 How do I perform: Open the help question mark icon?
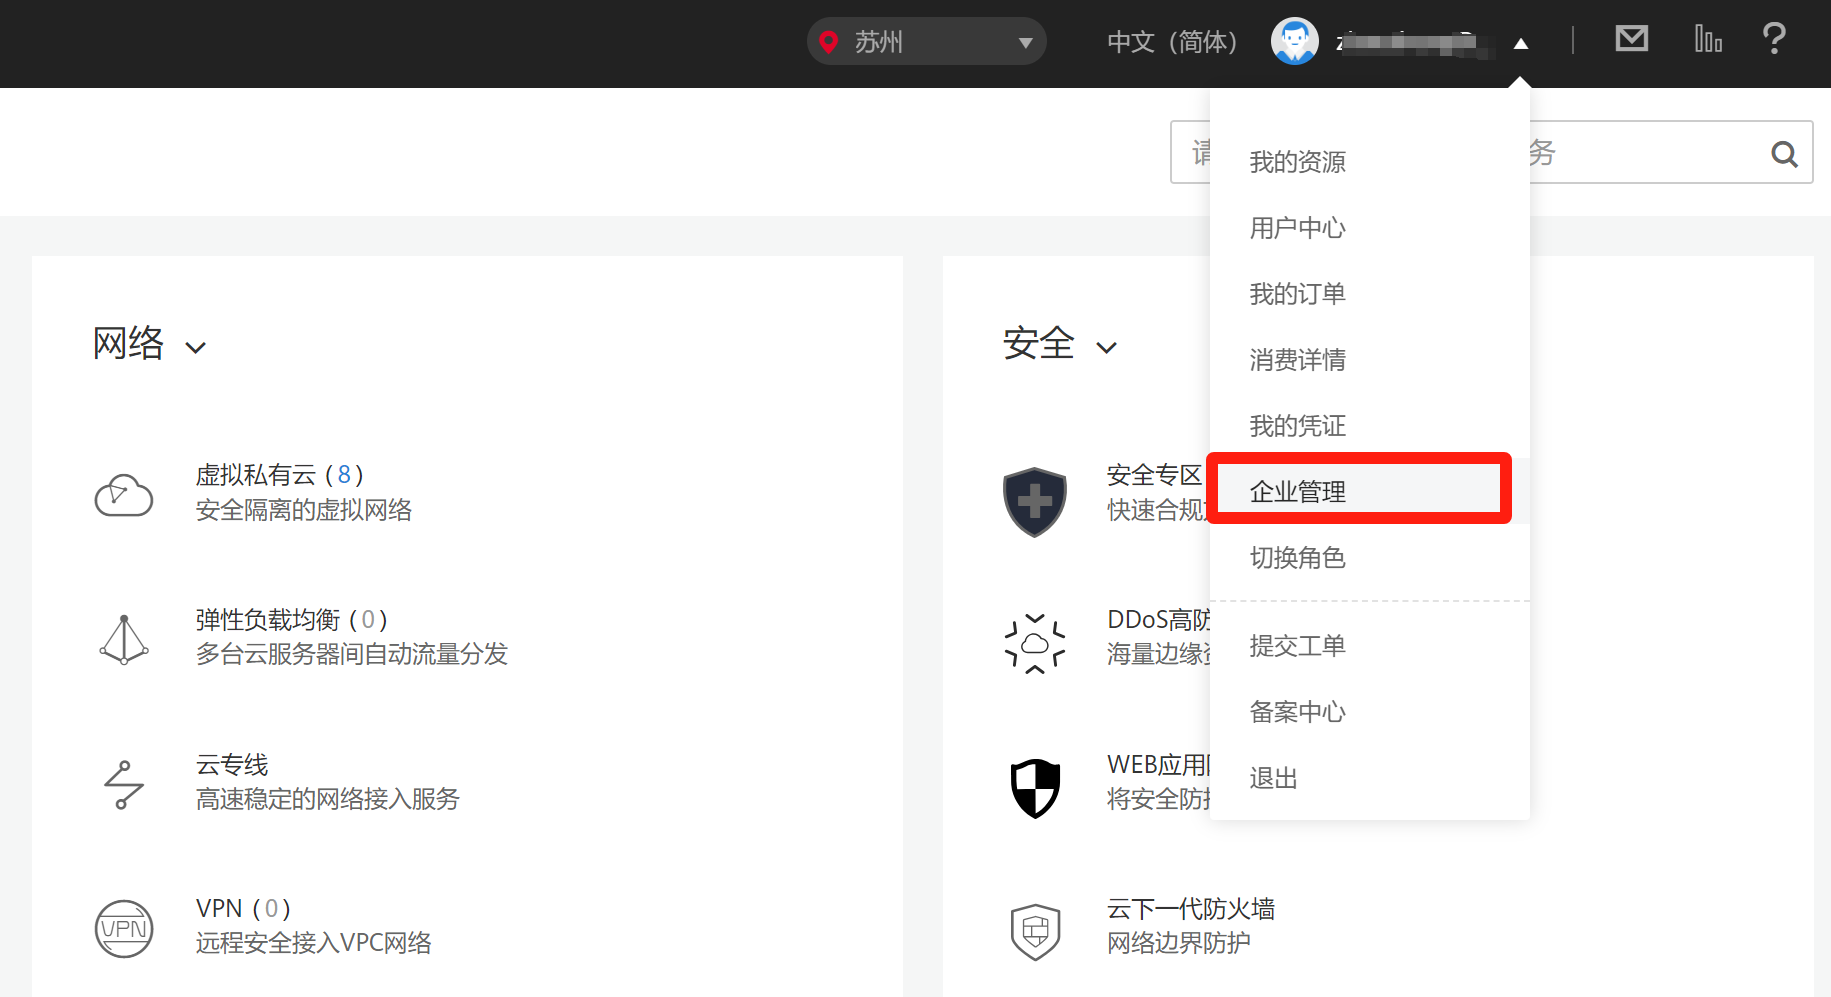[x=1774, y=39]
